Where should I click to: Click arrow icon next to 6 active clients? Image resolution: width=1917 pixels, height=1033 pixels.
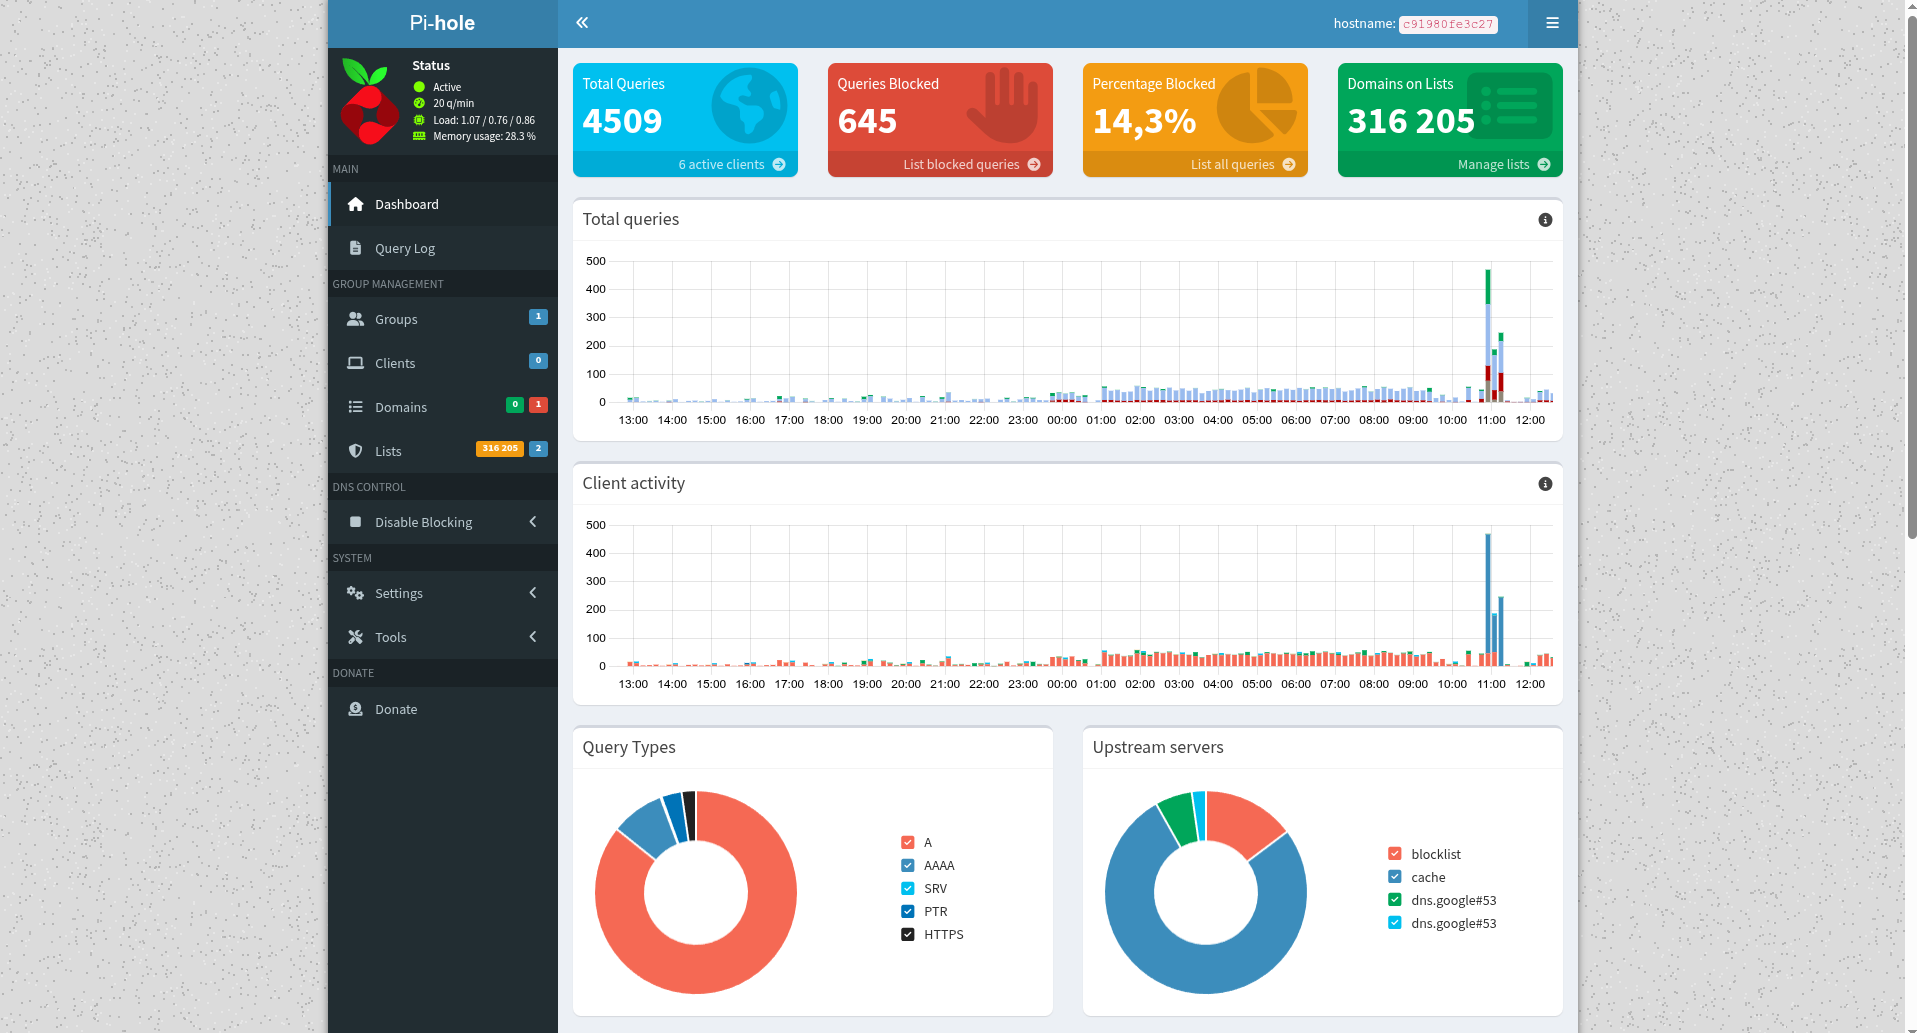779,165
